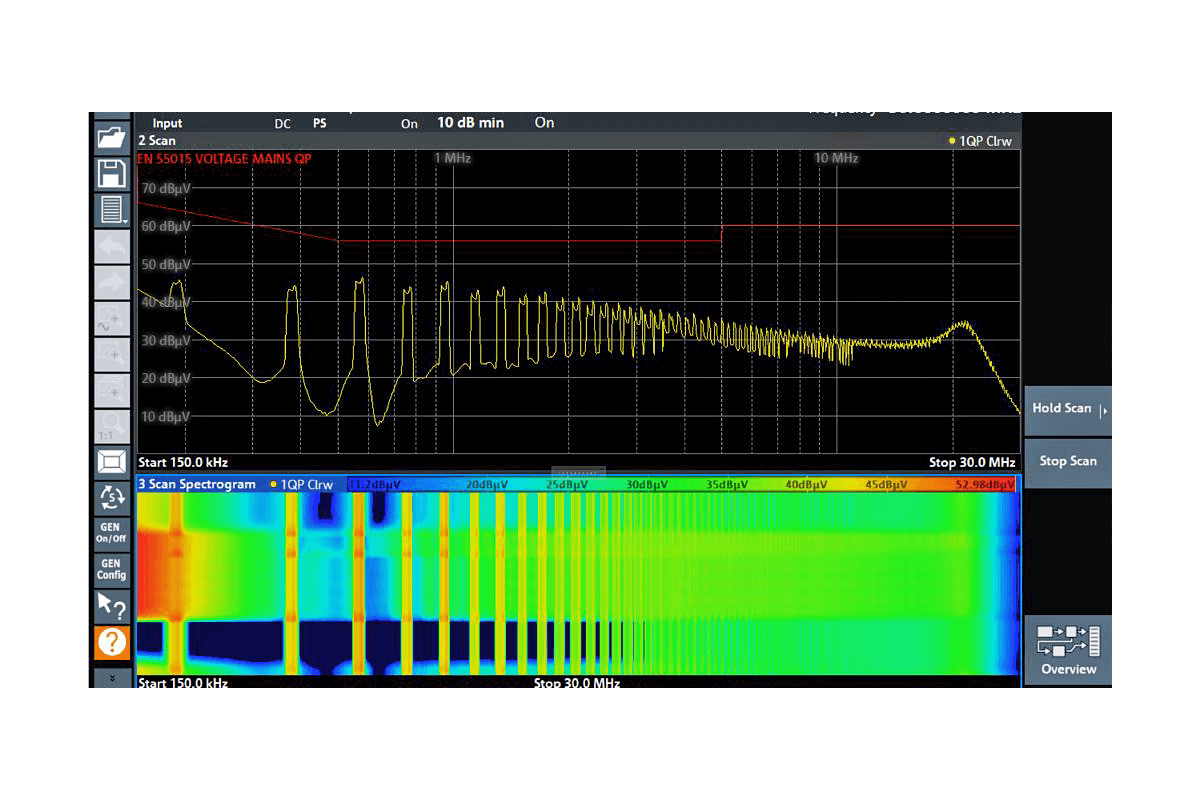Click the Stop 30.0 MHz label under Scan graph

[972, 462]
